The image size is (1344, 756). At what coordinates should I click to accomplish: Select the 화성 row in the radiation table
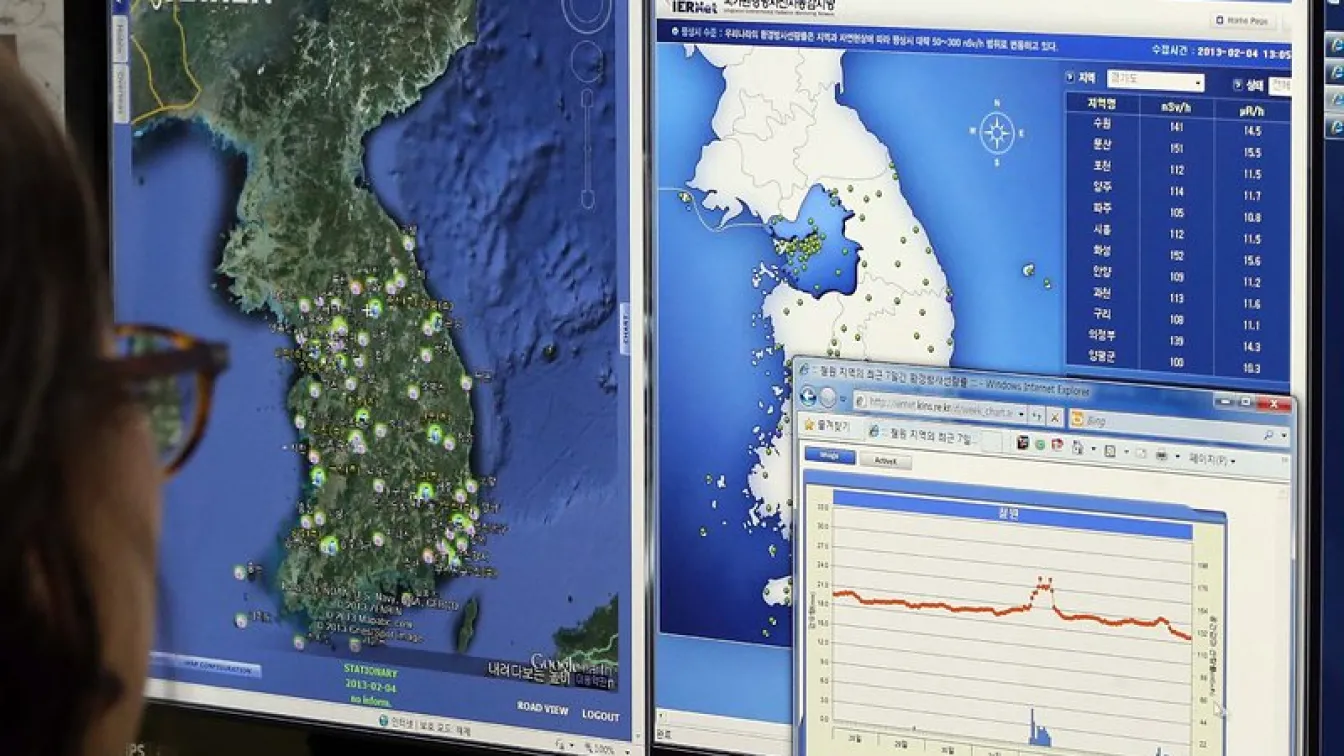1179,254
